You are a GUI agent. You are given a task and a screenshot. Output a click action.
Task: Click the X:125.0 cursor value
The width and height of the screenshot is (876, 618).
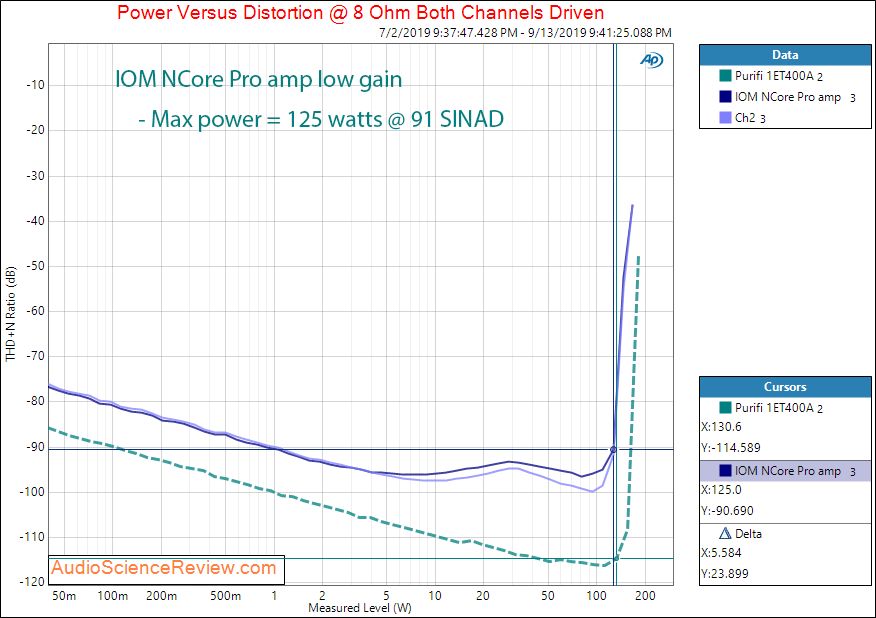point(721,490)
